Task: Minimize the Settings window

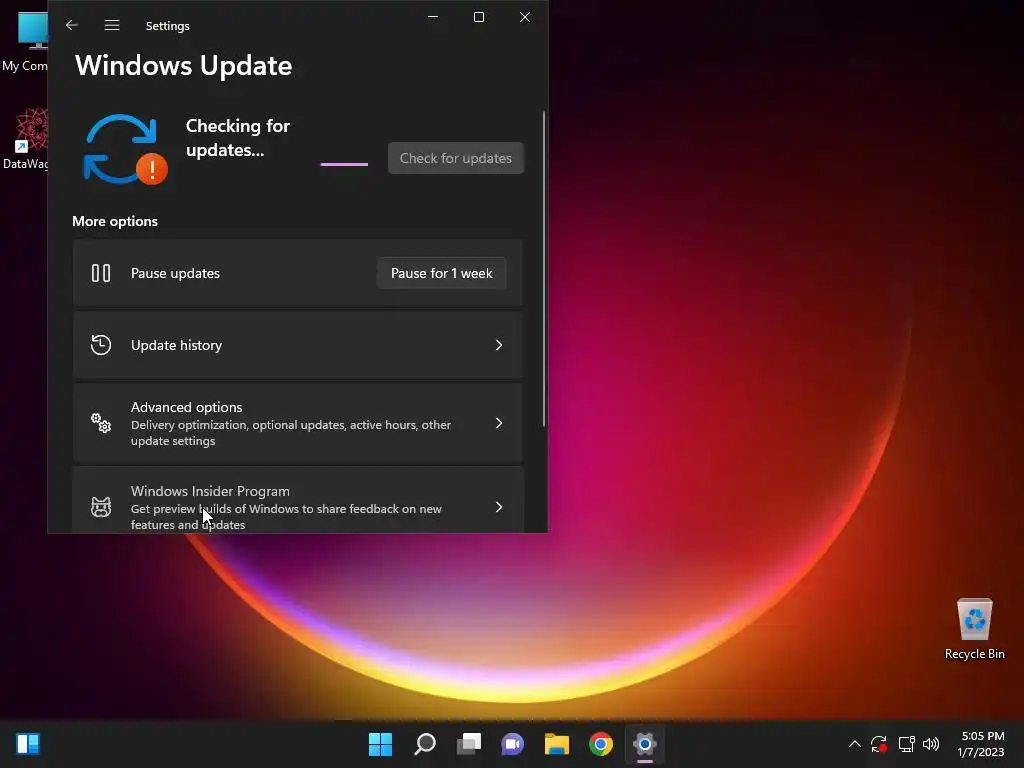Action: (432, 17)
